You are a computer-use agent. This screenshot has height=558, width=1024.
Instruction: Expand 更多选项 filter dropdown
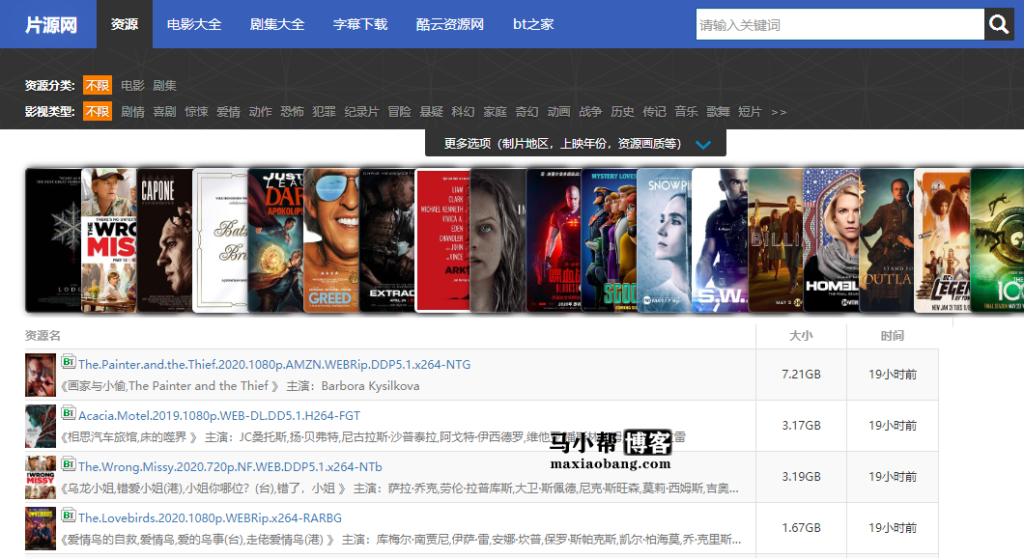click(x=575, y=143)
